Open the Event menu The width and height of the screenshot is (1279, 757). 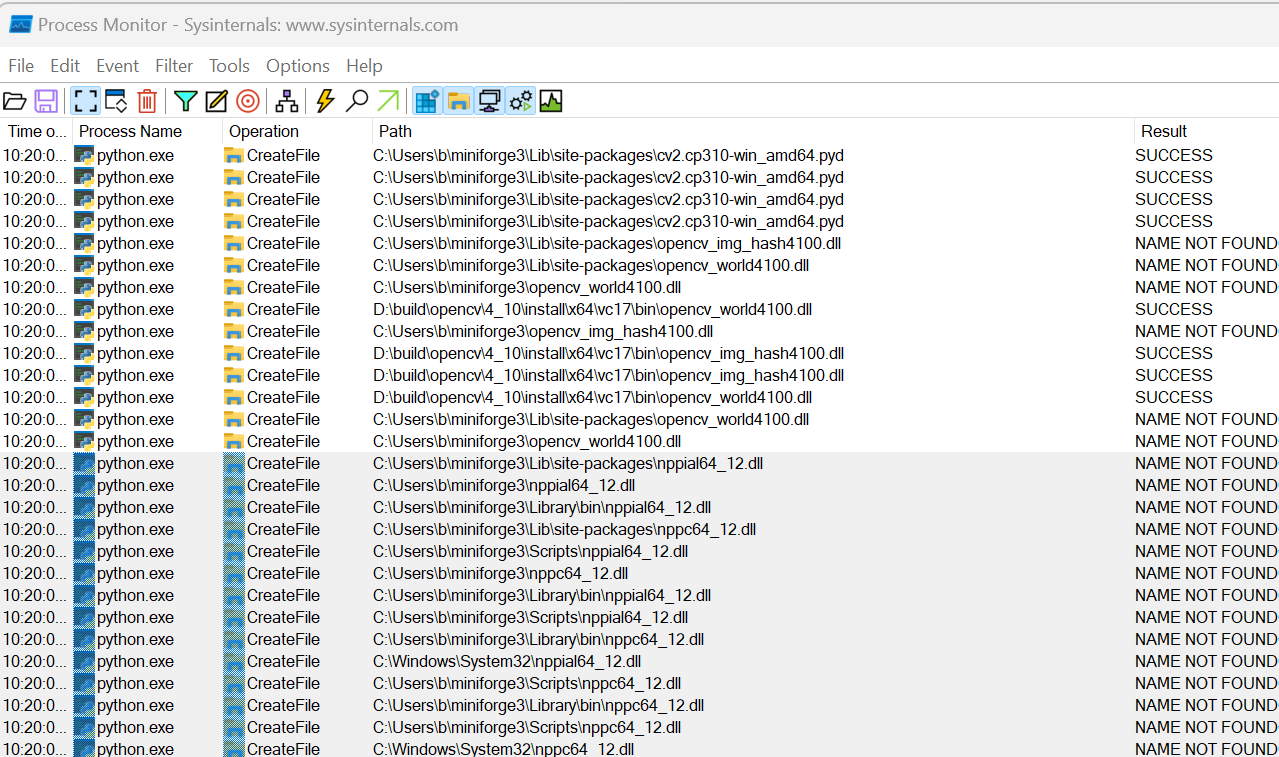pos(117,66)
